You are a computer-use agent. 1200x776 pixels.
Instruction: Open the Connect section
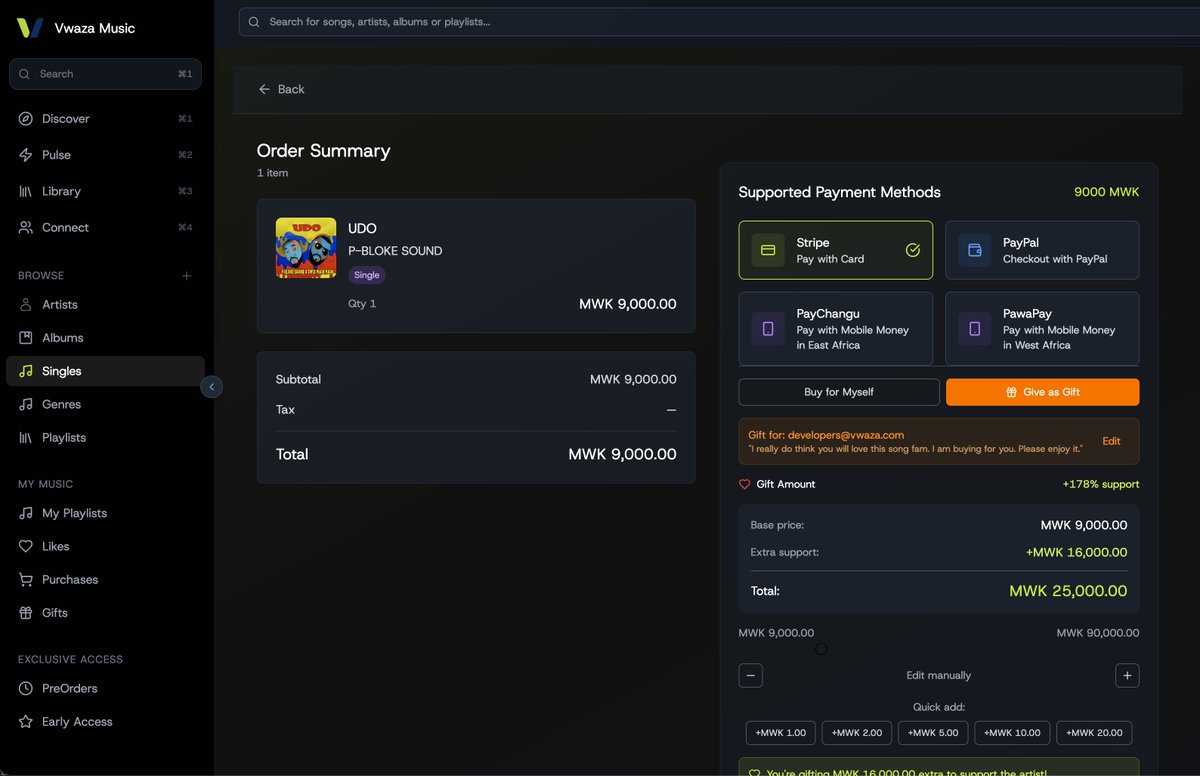(64, 227)
